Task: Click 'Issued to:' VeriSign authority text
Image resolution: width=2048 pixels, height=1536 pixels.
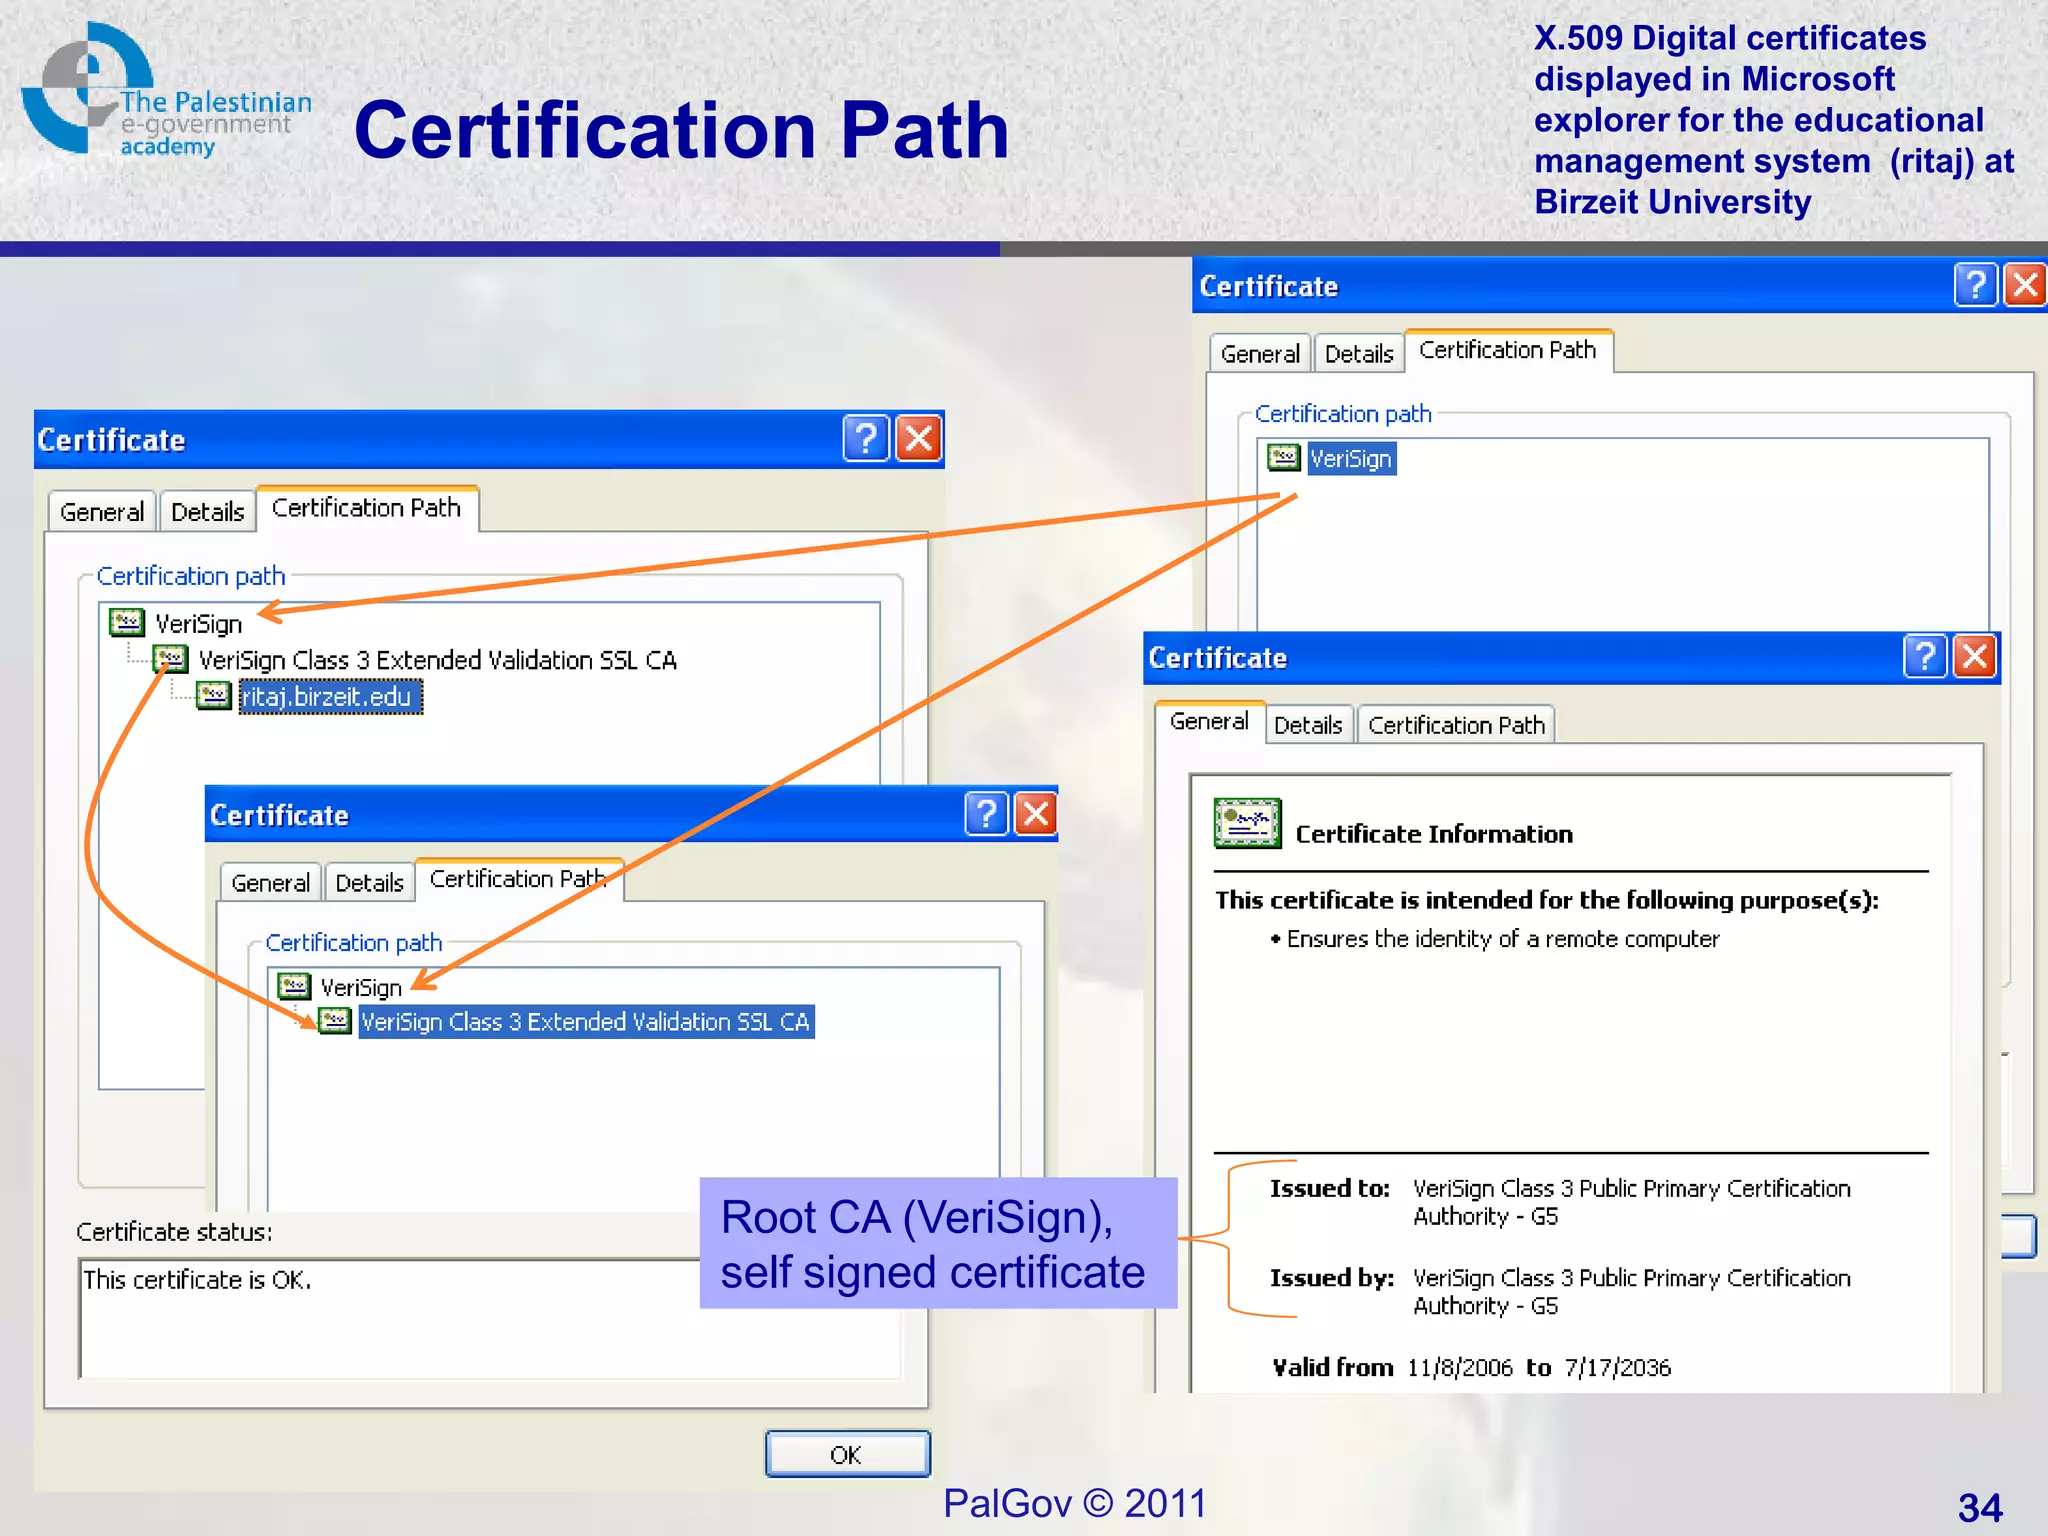Action: (1631, 1202)
